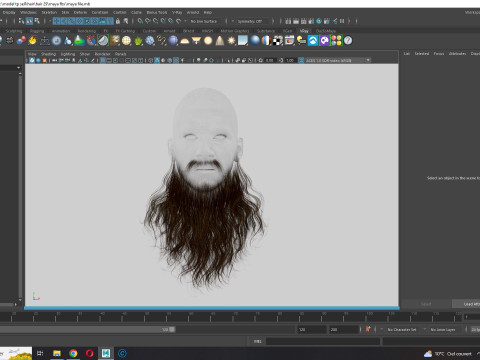The height and width of the screenshot is (360, 480).
Task: Select by object type mode icon
Action: click(29, 21)
